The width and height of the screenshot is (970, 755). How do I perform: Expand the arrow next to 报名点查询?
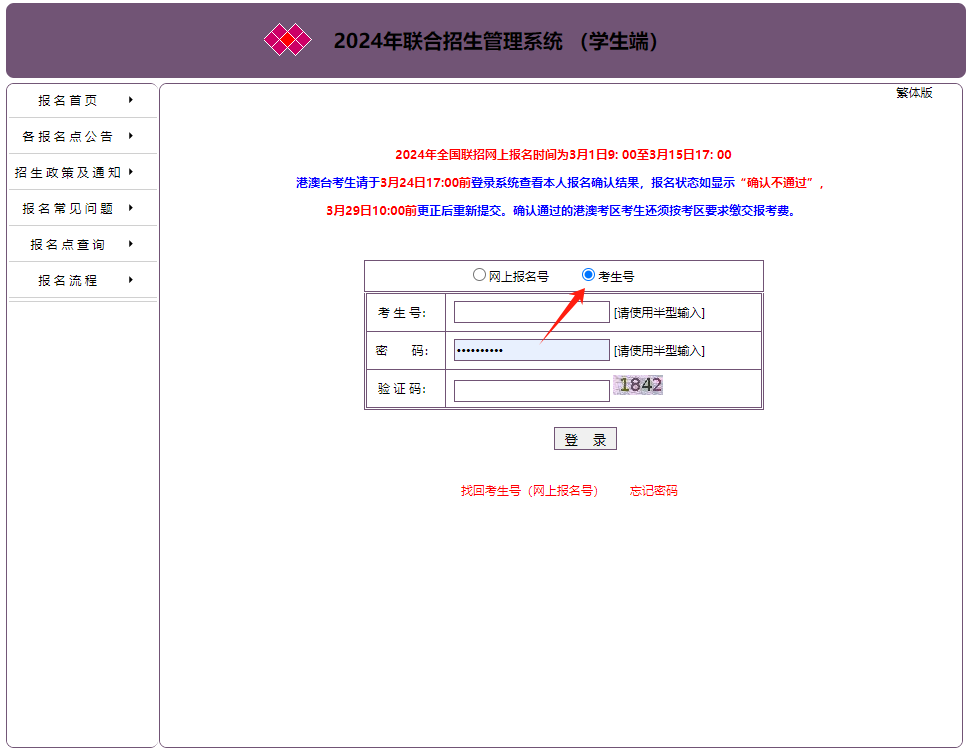click(x=131, y=244)
